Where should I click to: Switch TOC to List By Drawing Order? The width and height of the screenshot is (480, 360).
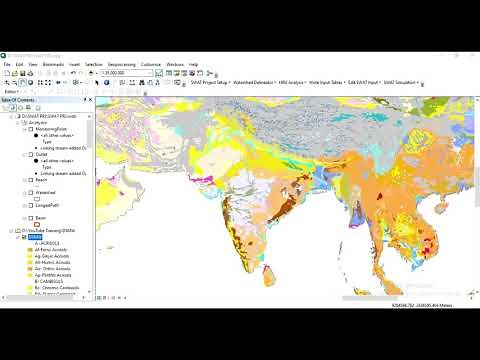click(x=5, y=108)
